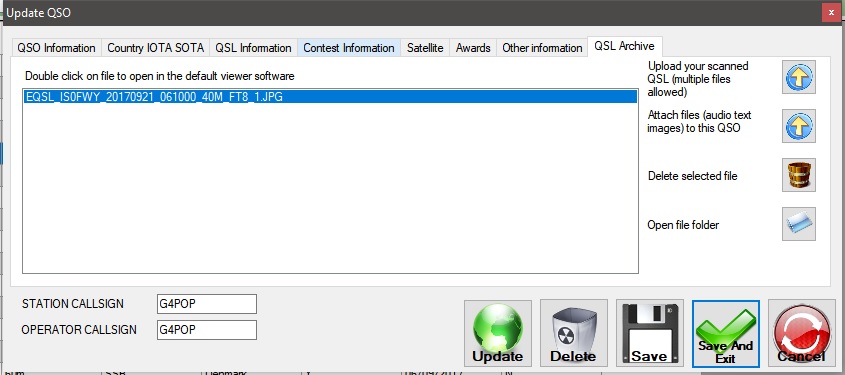
Task: Select the QSL Archive tab
Action: (625, 46)
